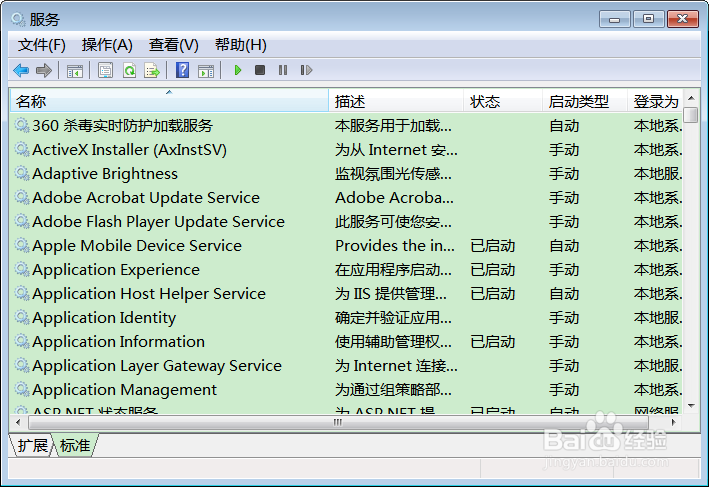The height and width of the screenshot is (487, 709).
Task: Click vertical scrollbar up arrow
Action: tap(691, 98)
